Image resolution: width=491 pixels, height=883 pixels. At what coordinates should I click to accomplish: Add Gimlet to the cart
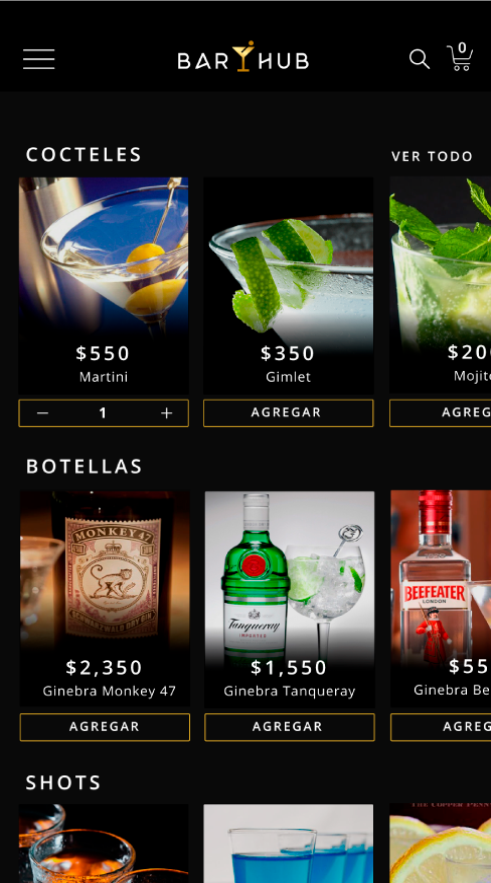[x=288, y=413]
